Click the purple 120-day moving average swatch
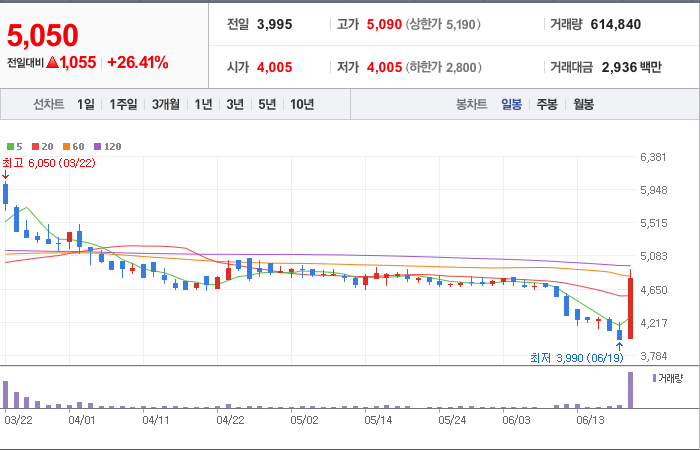Viewport: 700px width, 450px height. pyautogui.click(x=98, y=146)
